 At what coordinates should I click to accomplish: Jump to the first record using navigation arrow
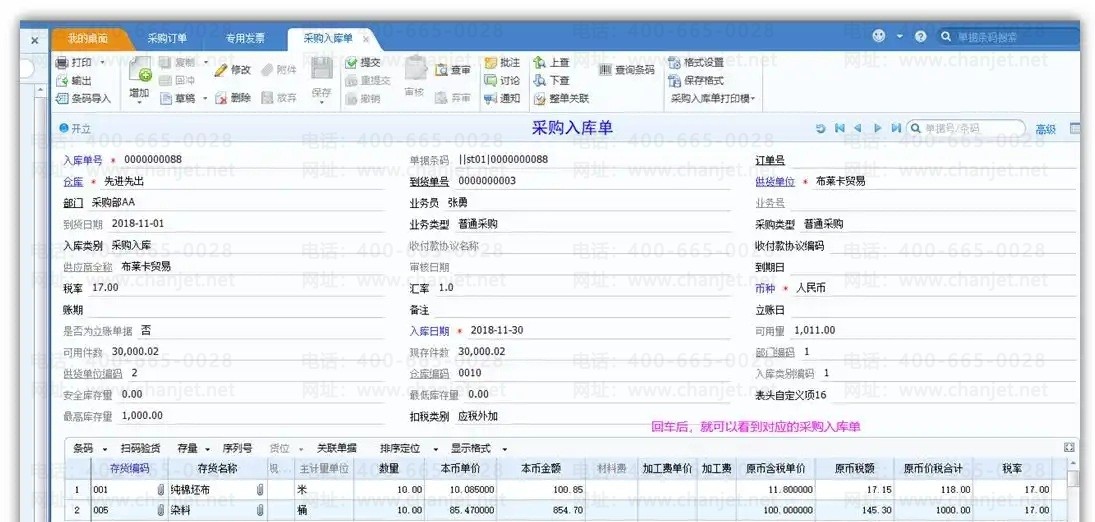[839, 129]
